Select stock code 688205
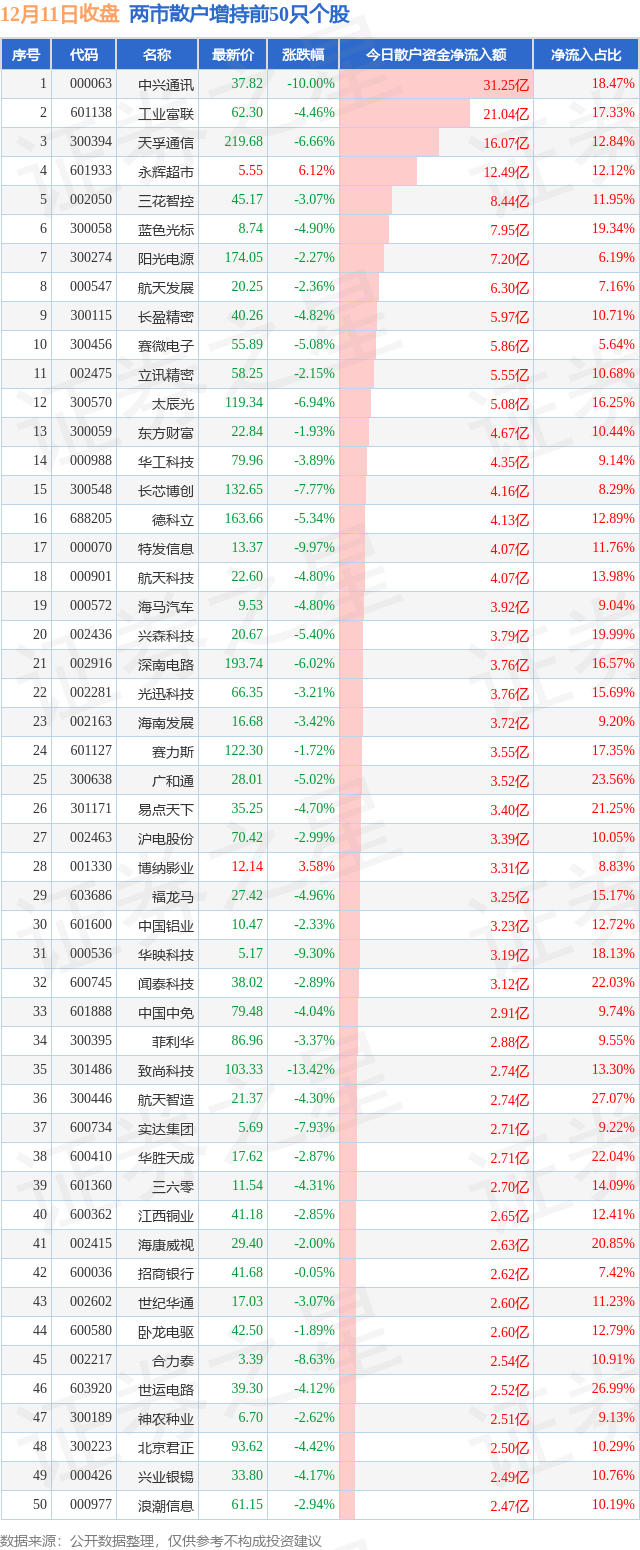This screenshot has width=640, height=1550. point(91,519)
